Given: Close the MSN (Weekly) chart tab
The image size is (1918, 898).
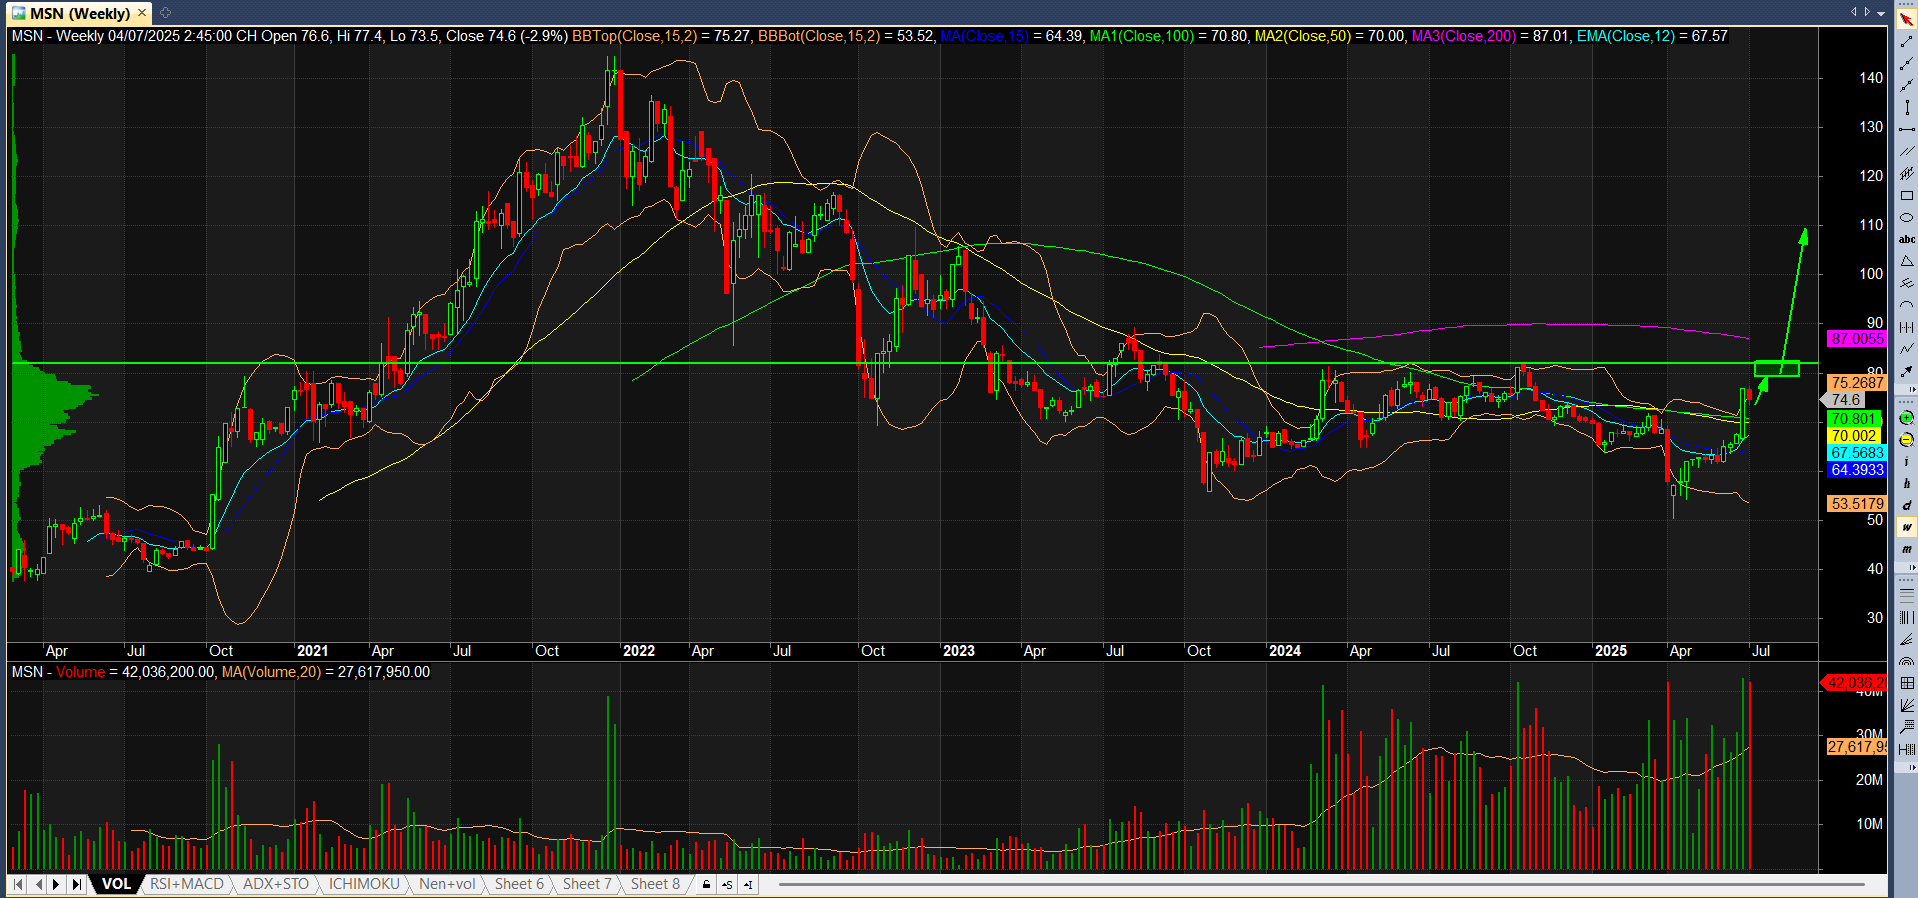Looking at the screenshot, I should pyautogui.click(x=142, y=13).
